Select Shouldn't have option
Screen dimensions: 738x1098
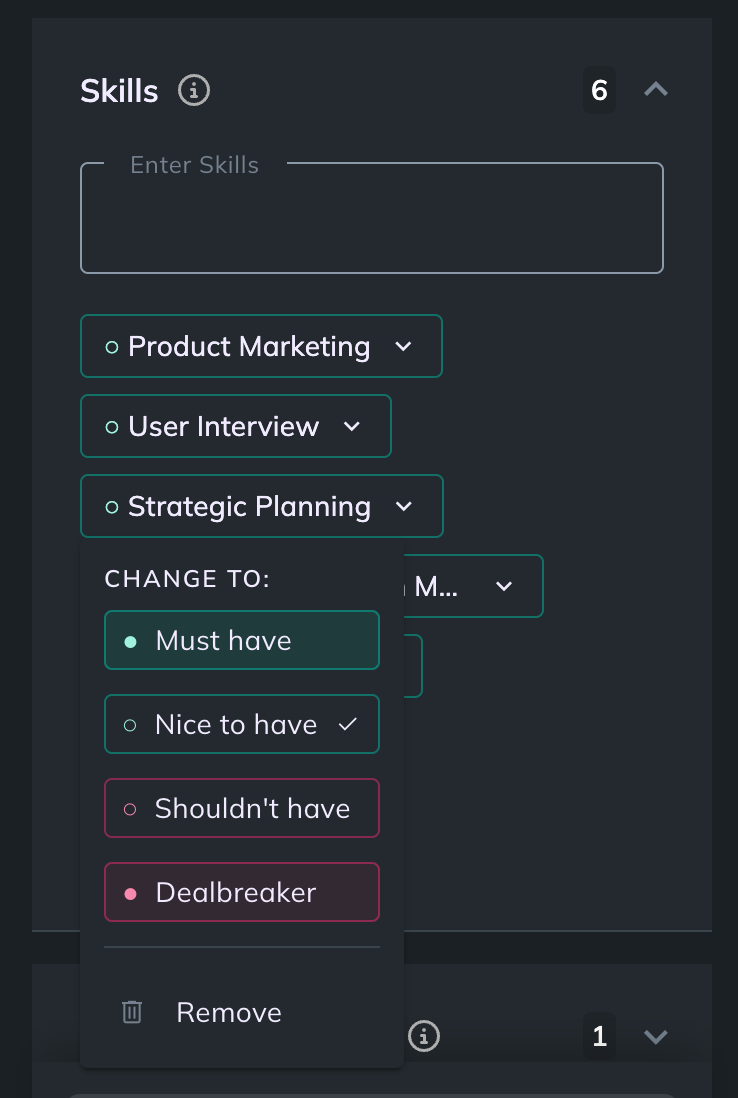[x=242, y=809]
